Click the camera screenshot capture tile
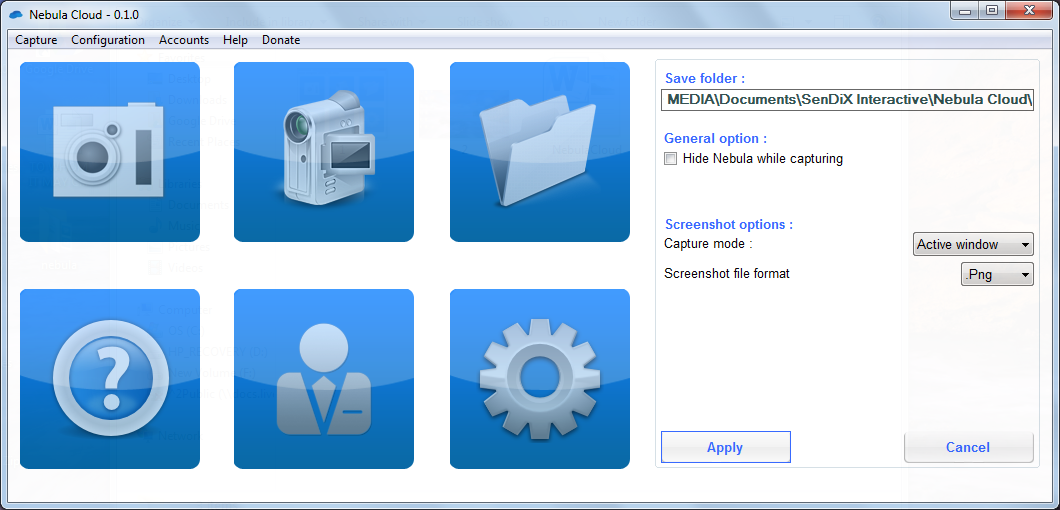This screenshot has width=1060, height=510. 110,152
